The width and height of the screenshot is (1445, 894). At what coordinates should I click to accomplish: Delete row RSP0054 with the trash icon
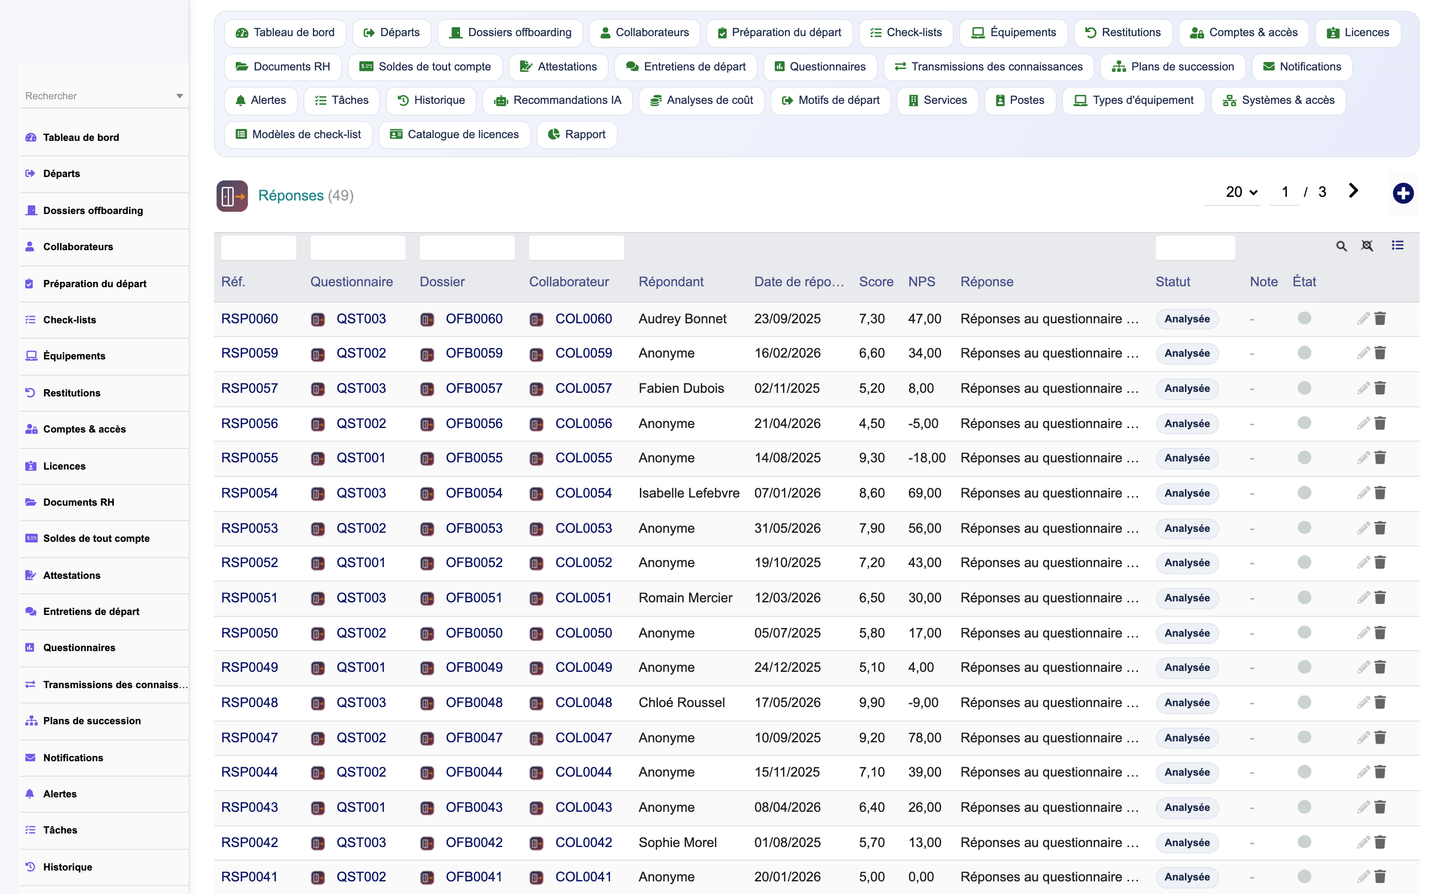point(1380,493)
